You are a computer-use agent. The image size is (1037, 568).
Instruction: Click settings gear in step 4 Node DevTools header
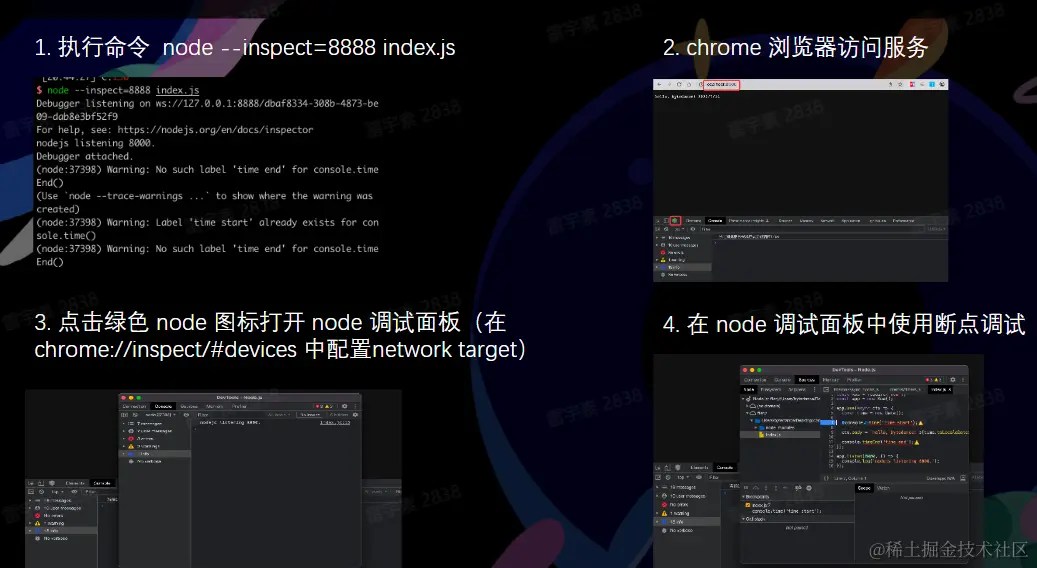pyautogui.click(x=952, y=380)
